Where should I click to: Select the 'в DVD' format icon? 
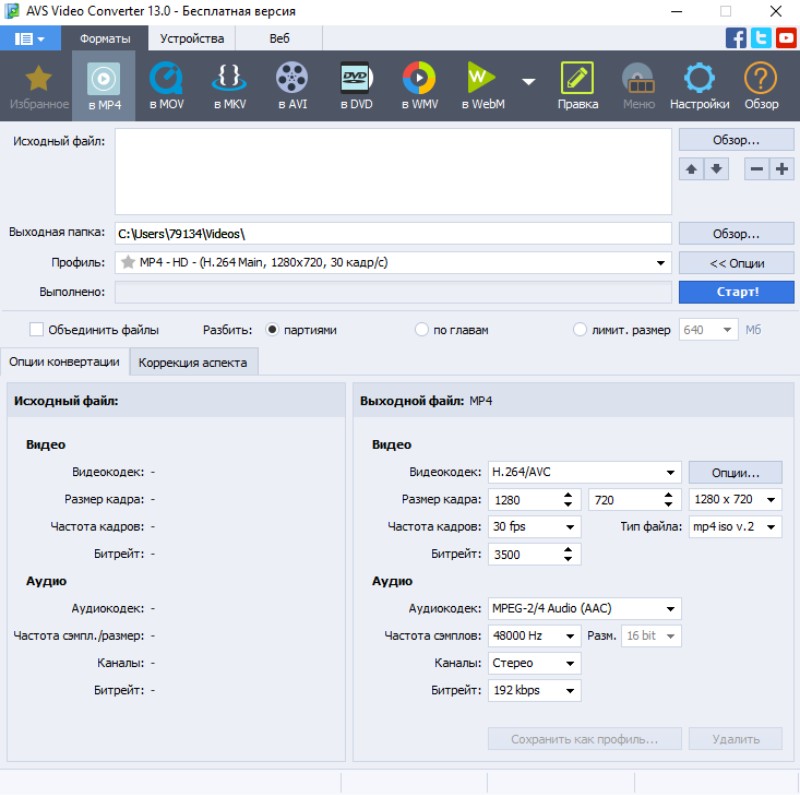(356, 78)
